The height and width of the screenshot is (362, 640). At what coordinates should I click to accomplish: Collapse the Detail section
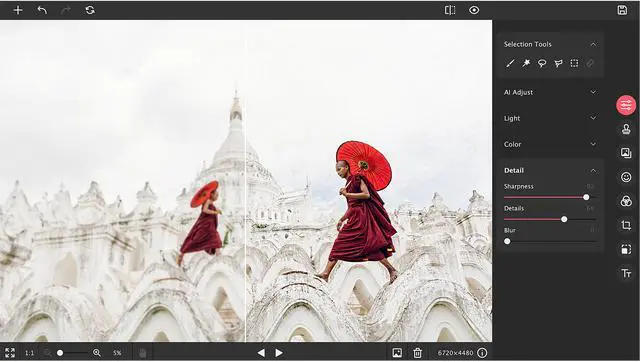click(x=593, y=171)
